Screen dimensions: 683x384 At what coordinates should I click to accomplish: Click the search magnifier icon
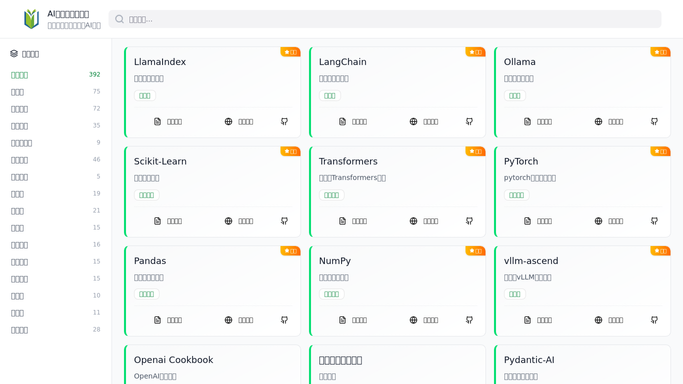click(x=119, y=19)
